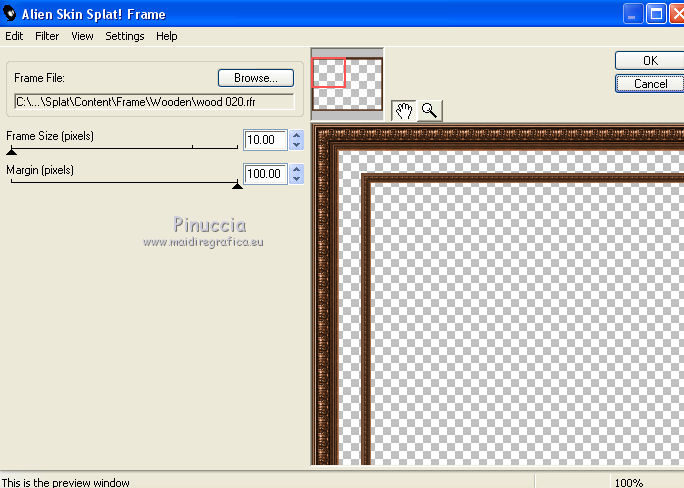Maximize the Splat! Frame window
Screen dimensions: 684x488
(x=656, y=14)
